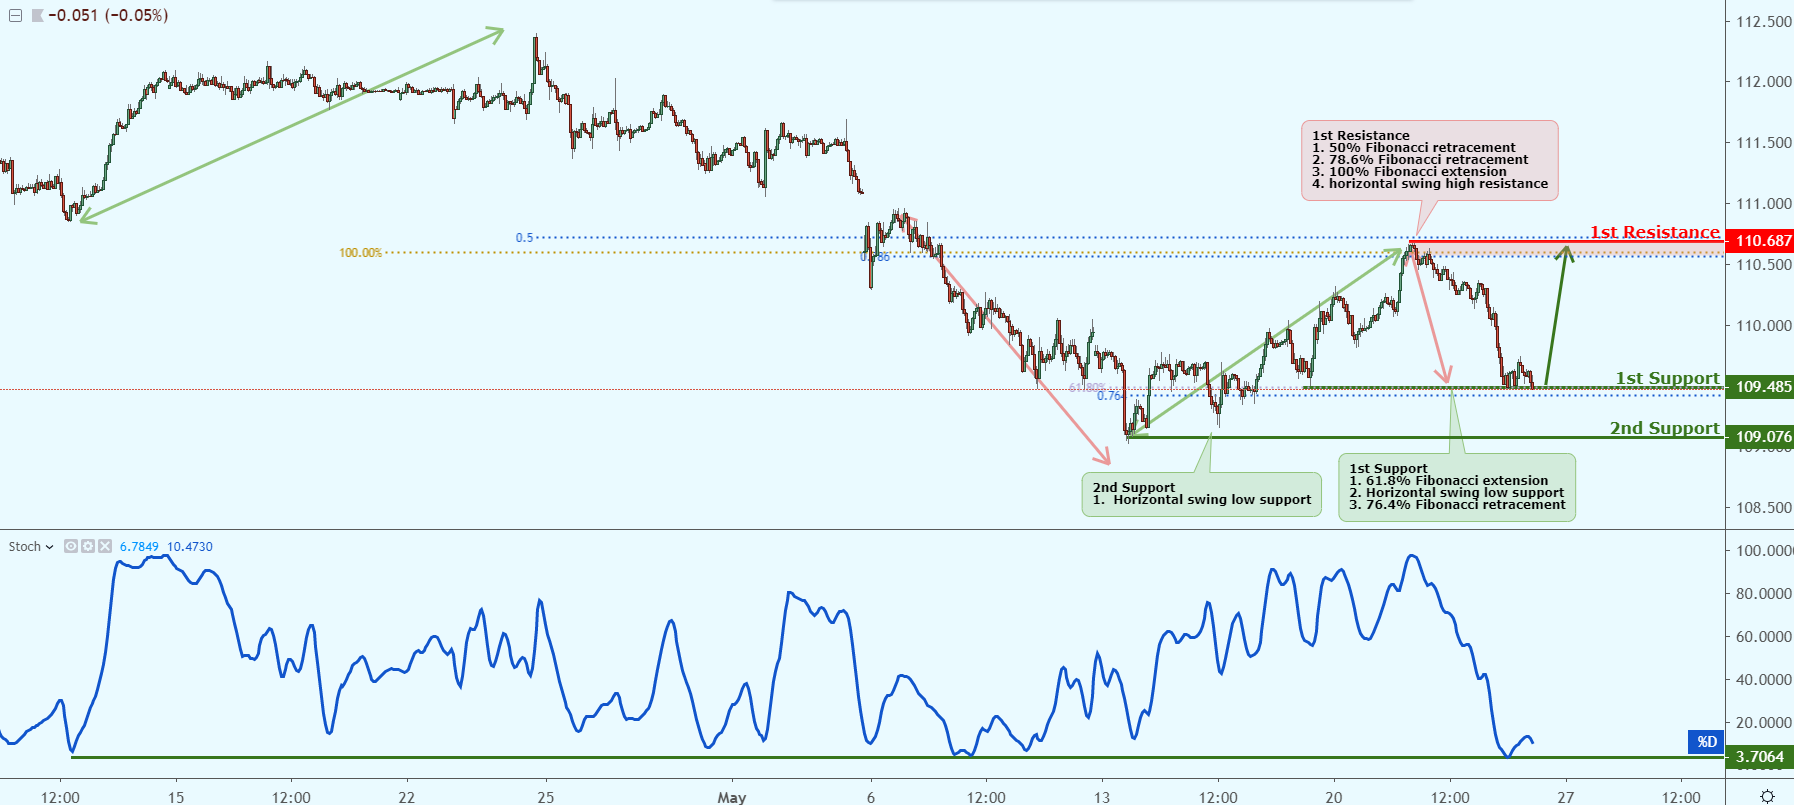This screenshot has height=805, width=1794.
Task: Click the 0.5 Fibonacci level label
Action: 524,238
